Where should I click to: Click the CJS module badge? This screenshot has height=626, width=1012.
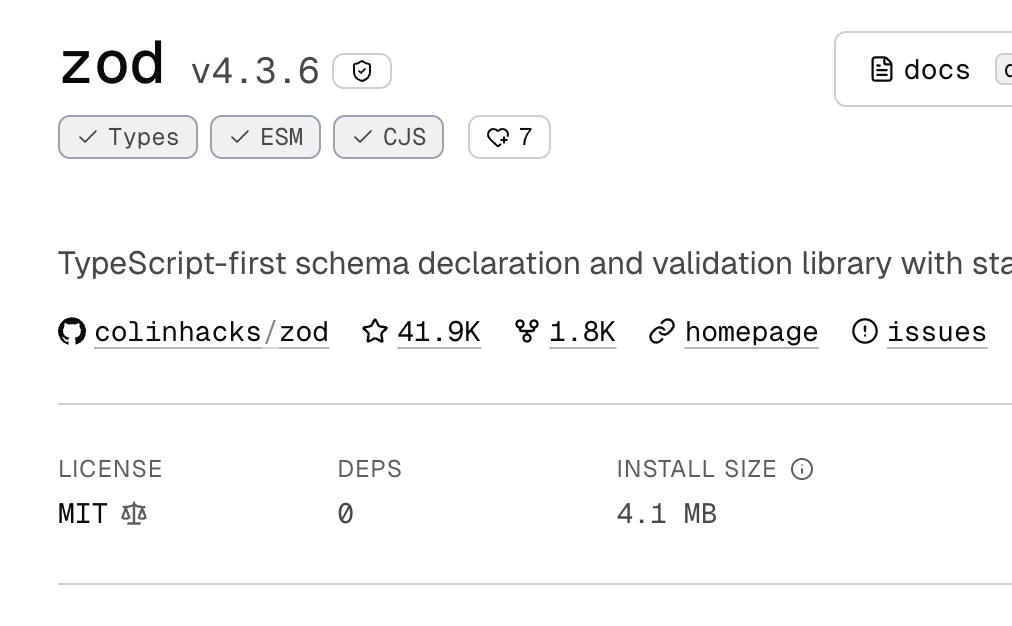[x=388, y=137]
